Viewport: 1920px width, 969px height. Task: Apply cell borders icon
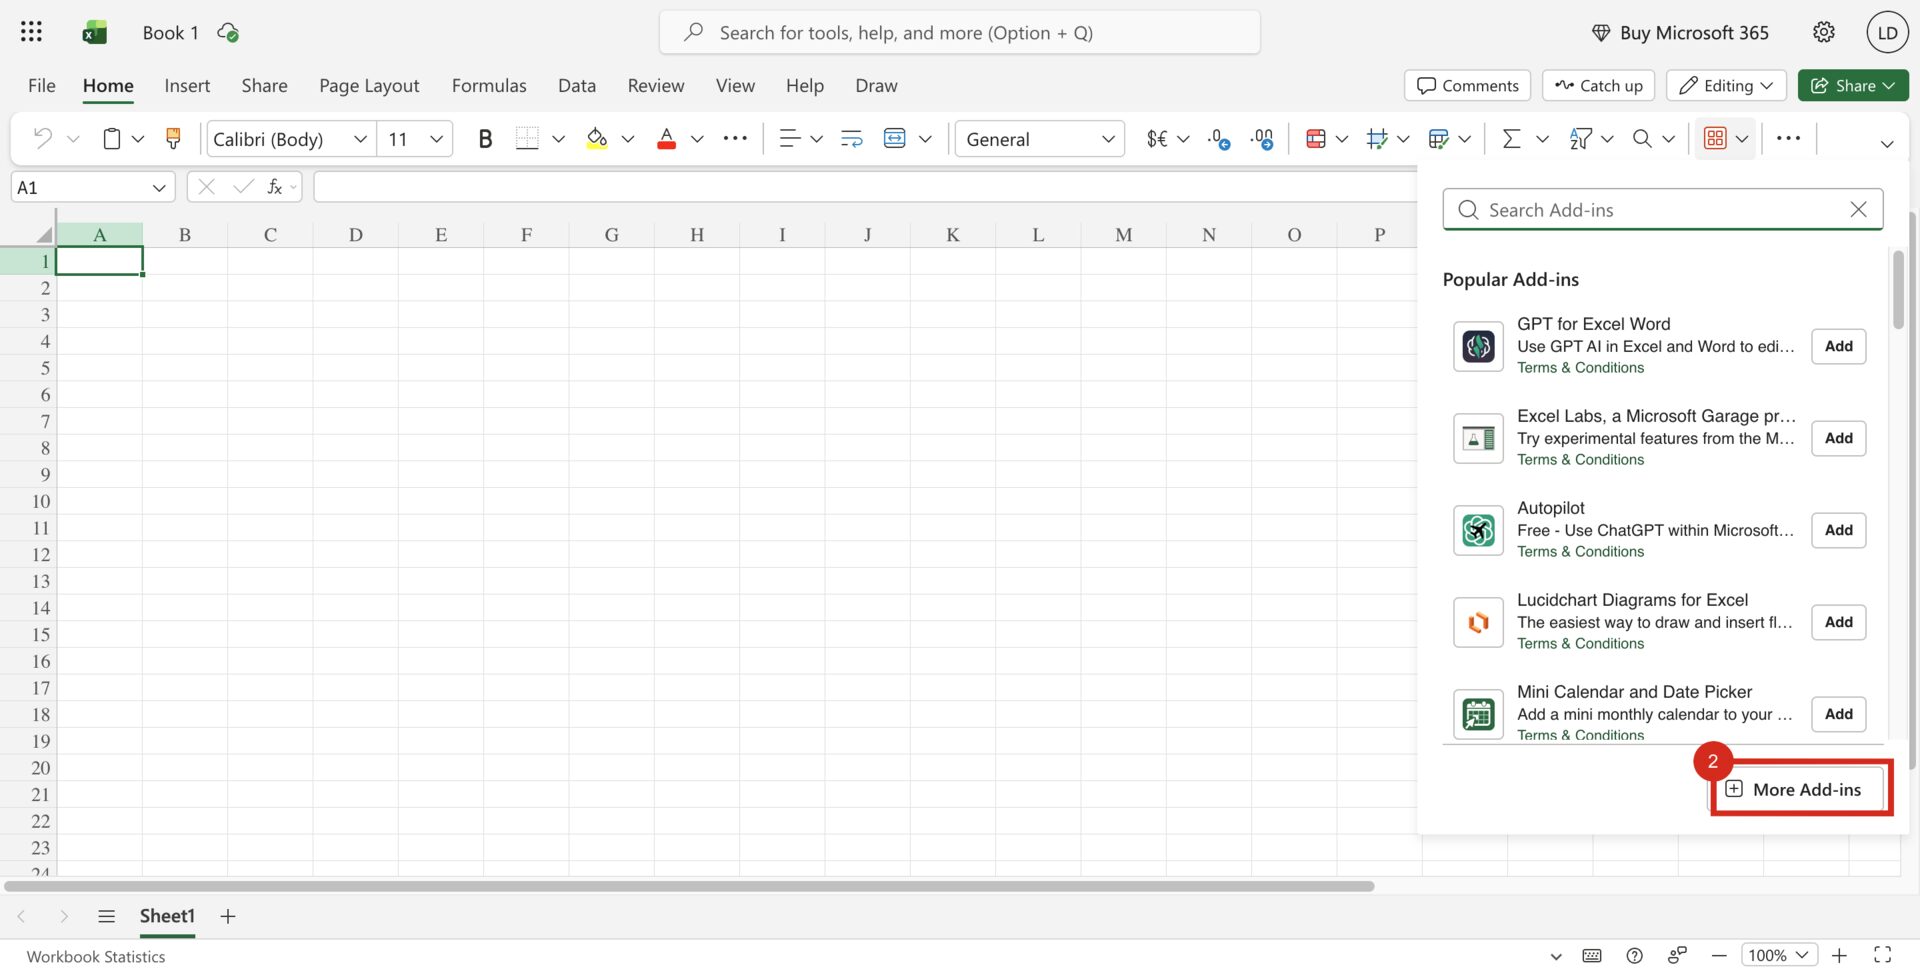coord(527,139)
